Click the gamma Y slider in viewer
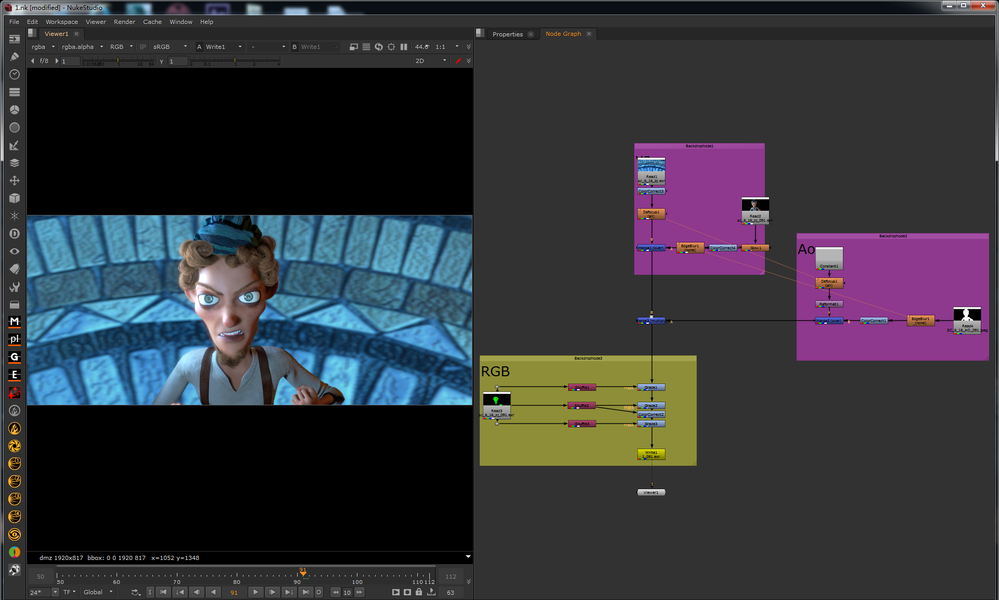999x600 pixels. click(x=235, y=61)
